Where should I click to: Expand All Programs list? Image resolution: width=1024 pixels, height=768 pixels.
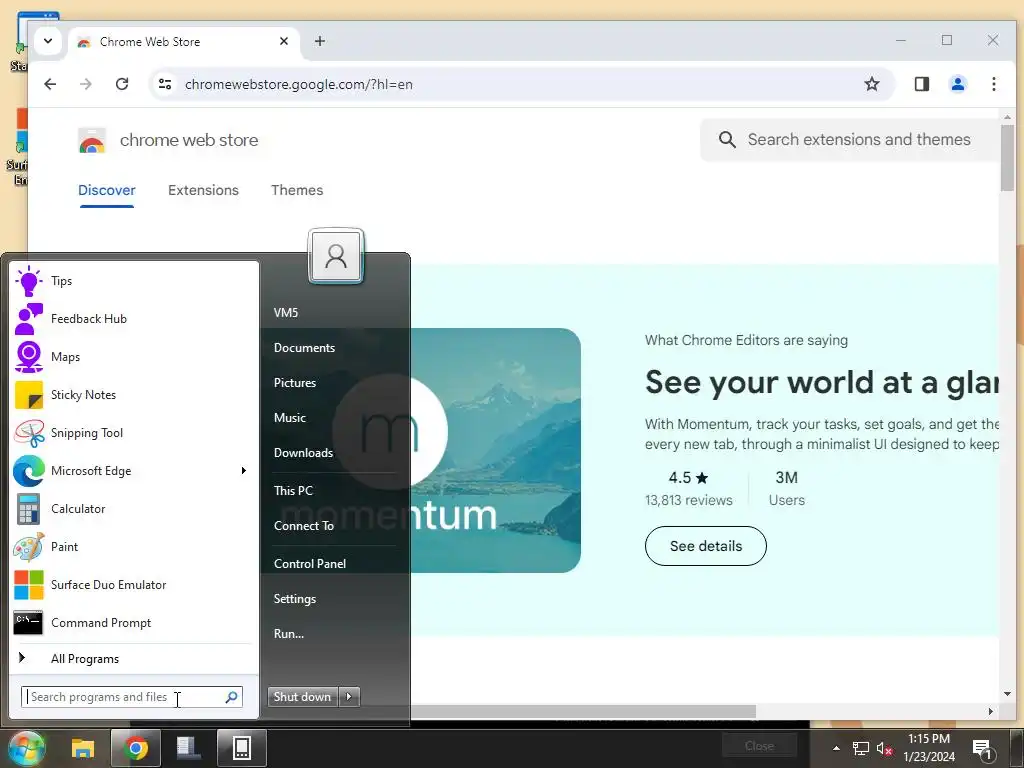click(133, 658)
